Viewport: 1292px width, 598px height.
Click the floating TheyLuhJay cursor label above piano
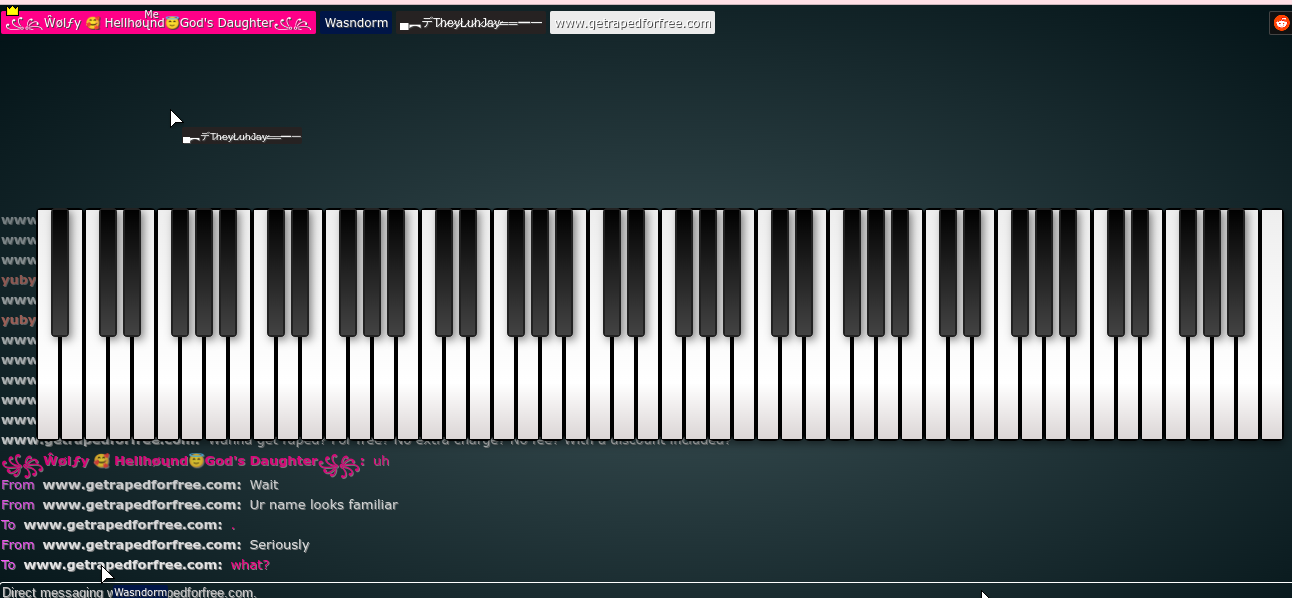pos(242,137)
